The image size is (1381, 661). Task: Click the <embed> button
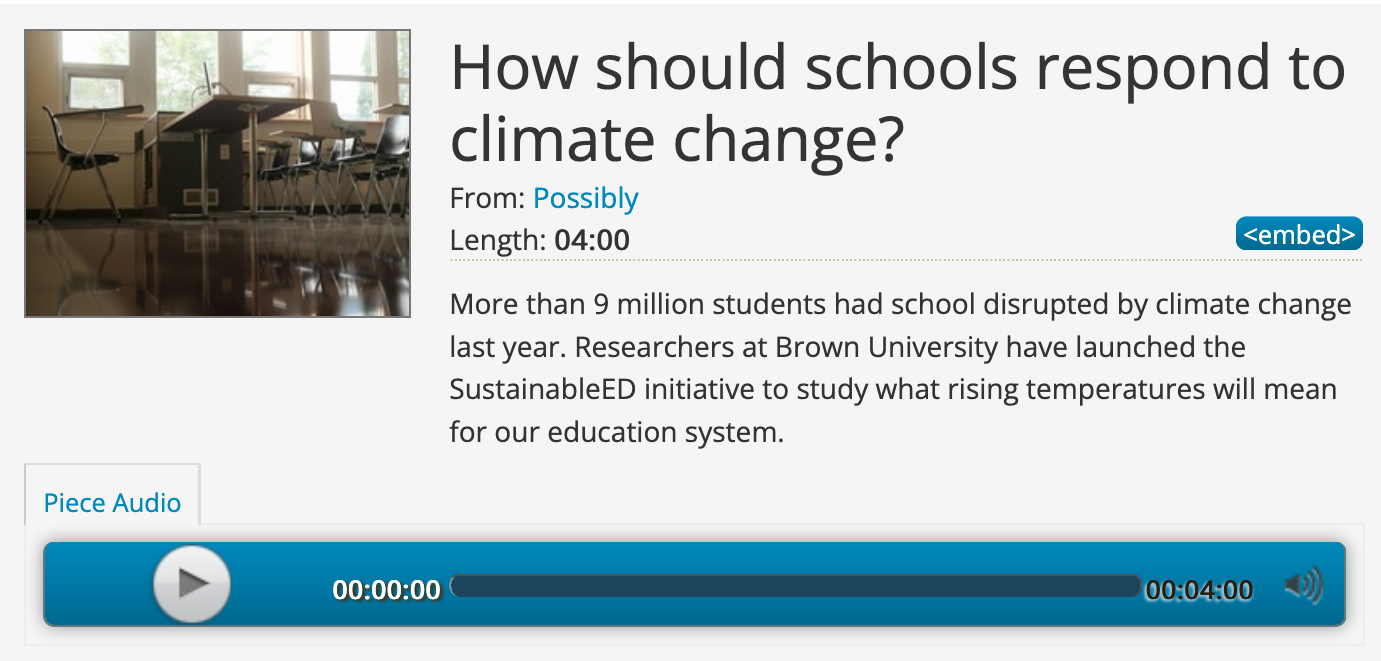coord(1299,234)
